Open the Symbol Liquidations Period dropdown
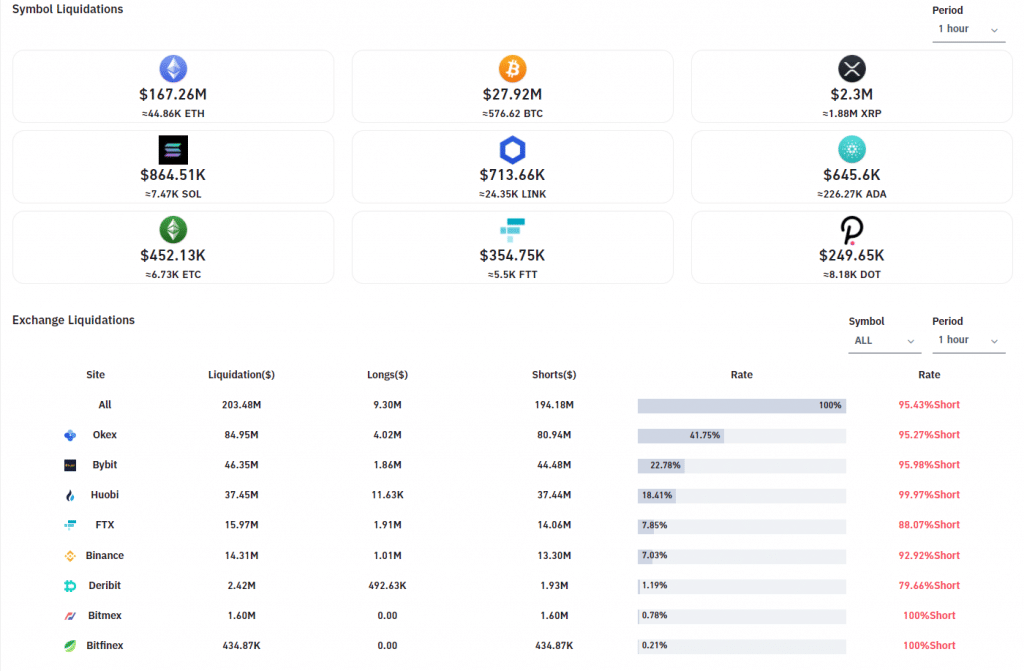 pos(967,29)
